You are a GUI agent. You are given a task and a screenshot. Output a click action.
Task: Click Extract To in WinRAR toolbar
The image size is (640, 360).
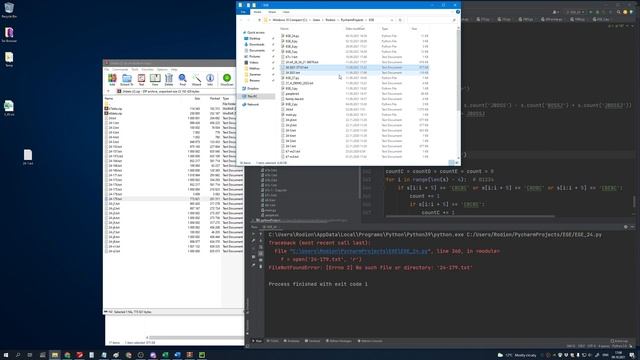pyautogui.click(x=127, y=79)
